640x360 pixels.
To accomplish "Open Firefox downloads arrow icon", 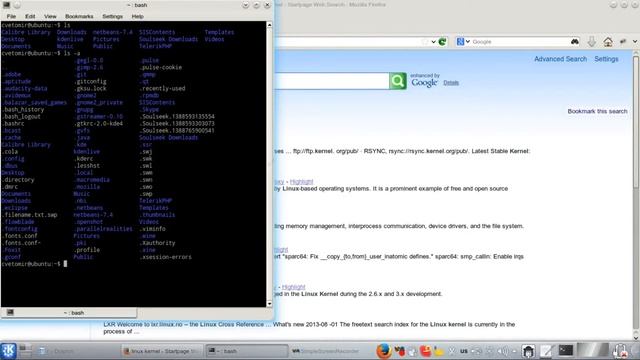I will [x=591, y=42].
